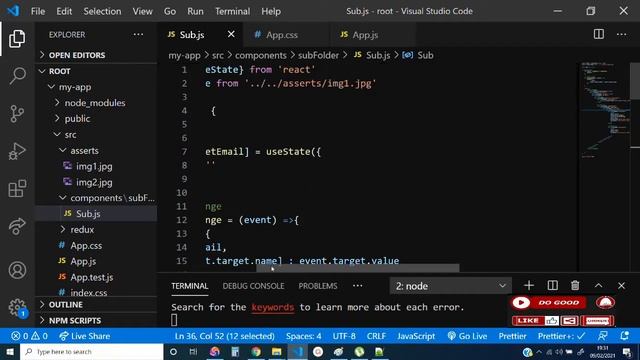640x360 pixels.
Task: Open the Extensions view
Action: point(17,188)
